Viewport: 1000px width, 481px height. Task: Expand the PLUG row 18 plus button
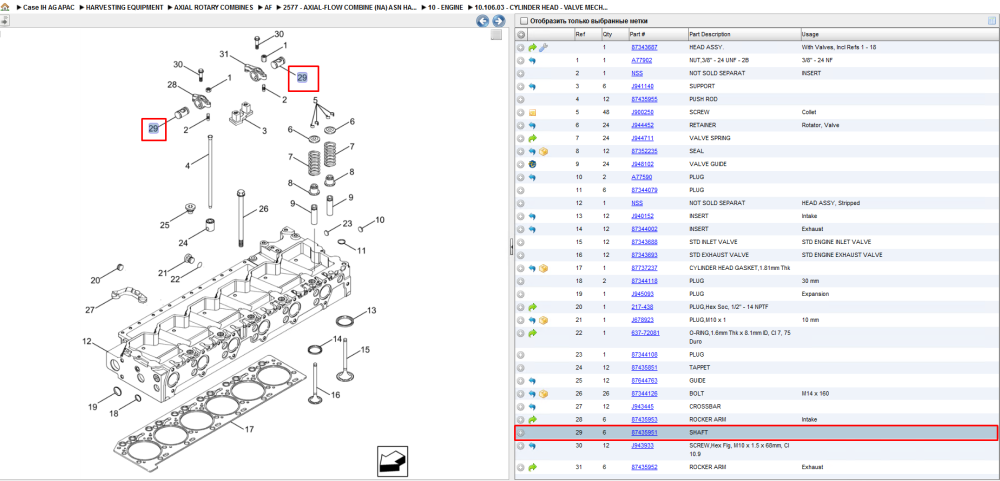[520, 281]
